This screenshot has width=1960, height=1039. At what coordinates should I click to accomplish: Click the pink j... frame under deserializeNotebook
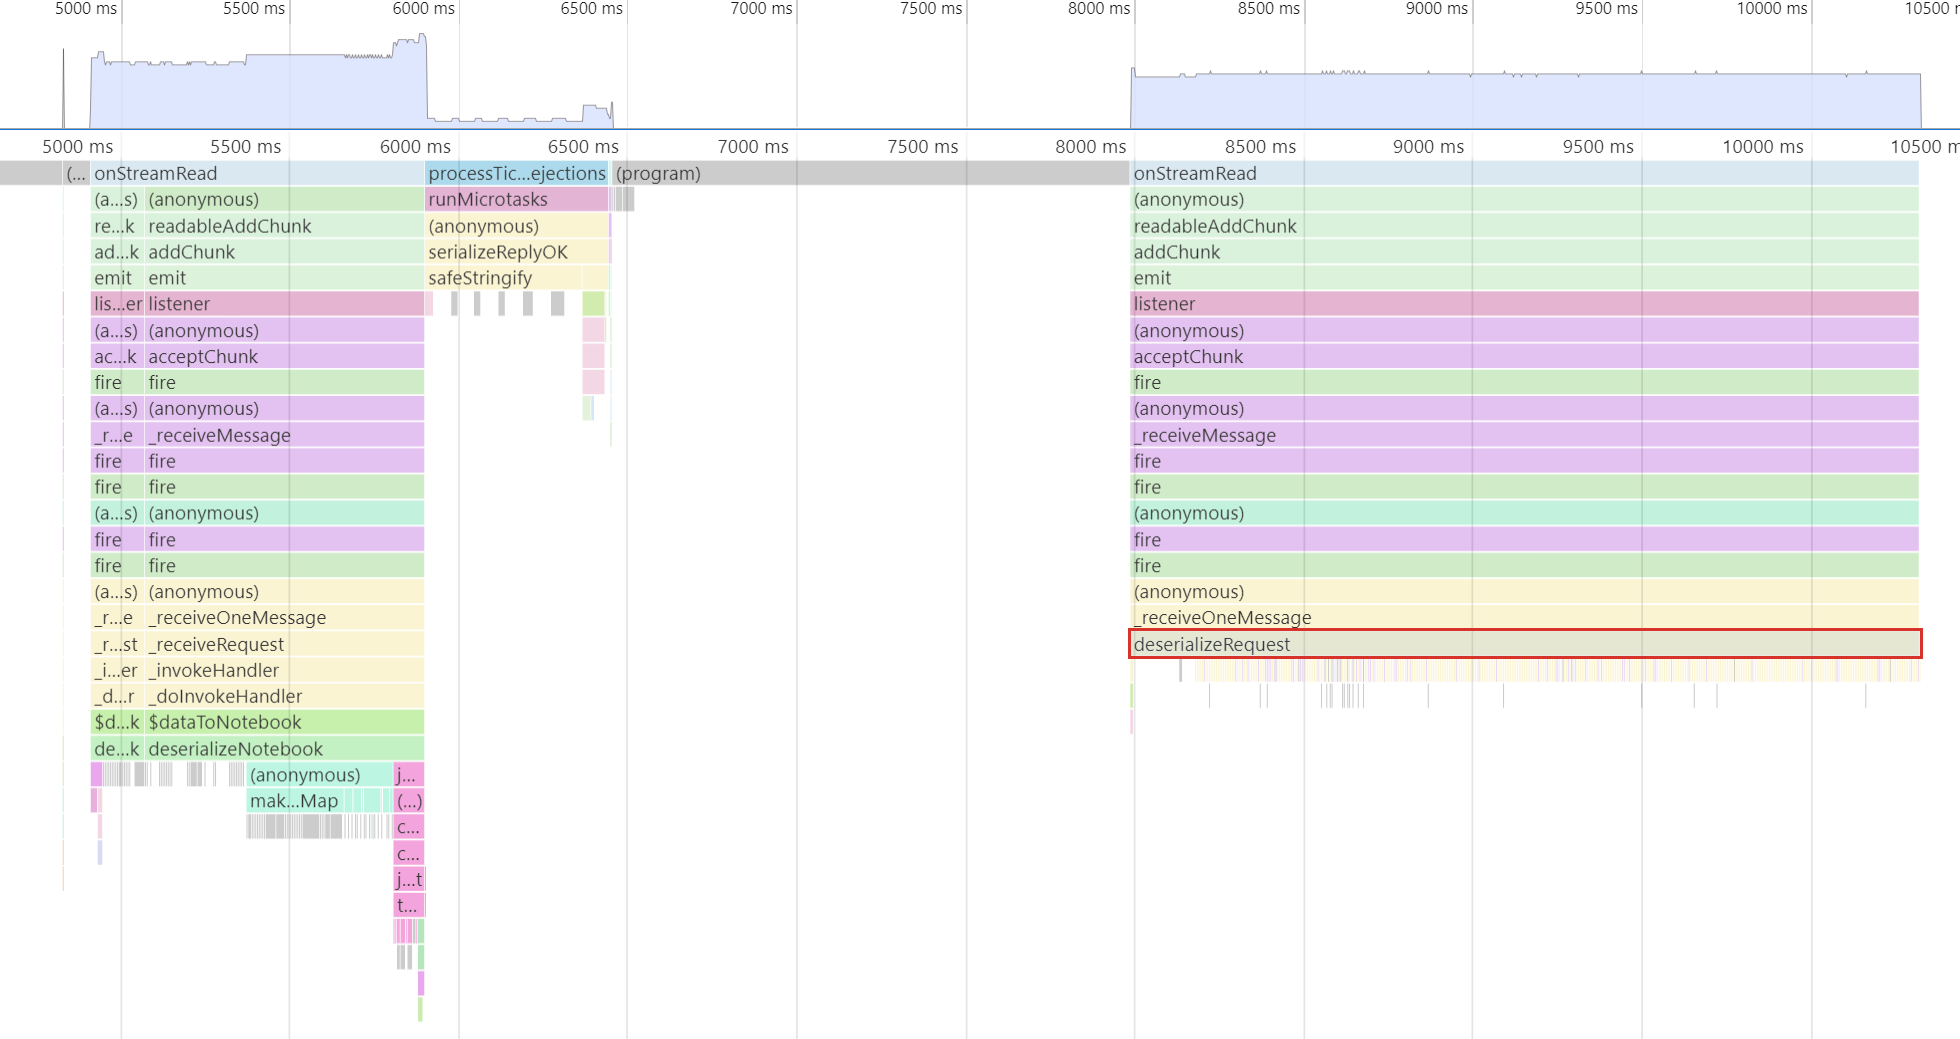click(409, 775)
